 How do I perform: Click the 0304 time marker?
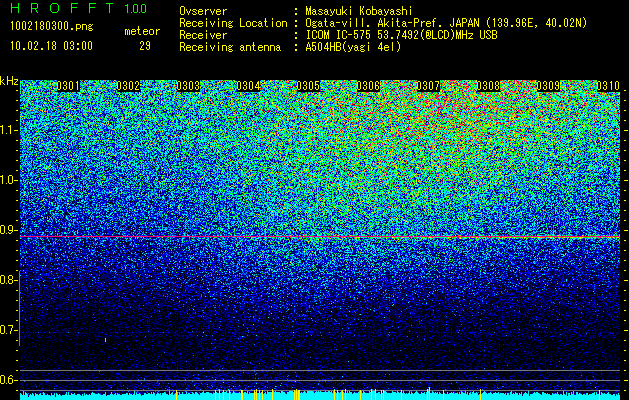tap(248, 86)
